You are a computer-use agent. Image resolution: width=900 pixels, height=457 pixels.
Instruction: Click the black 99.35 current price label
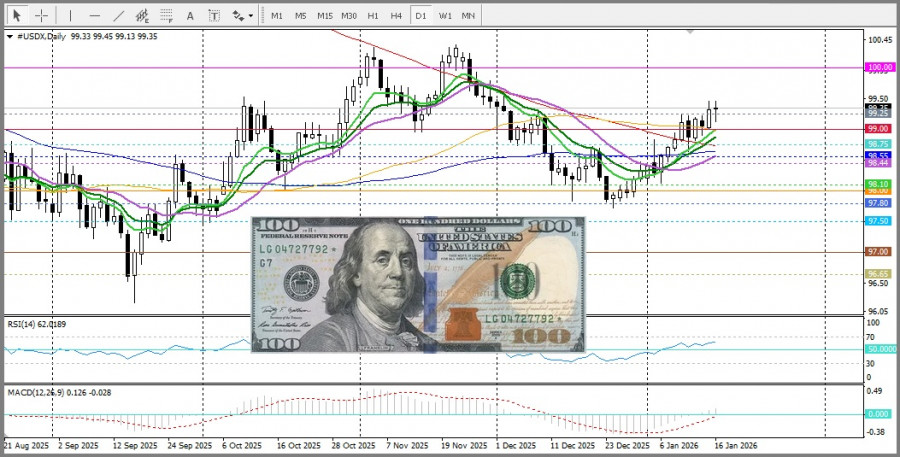tap(879, 107)
